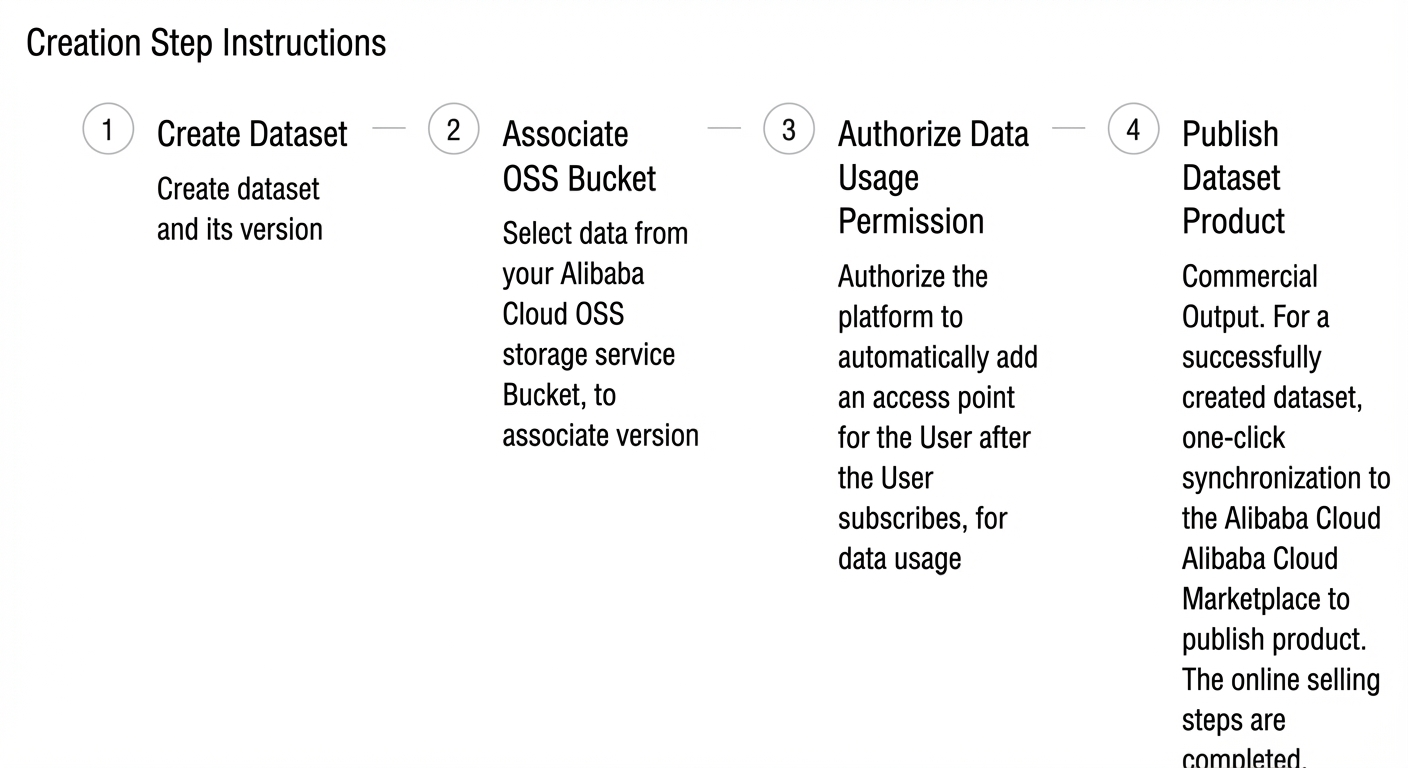Image resolution: width=1408 pixels, height=768 pixels.
Task: Click the connector line between steps 3 and 4
Action: 1069,128
